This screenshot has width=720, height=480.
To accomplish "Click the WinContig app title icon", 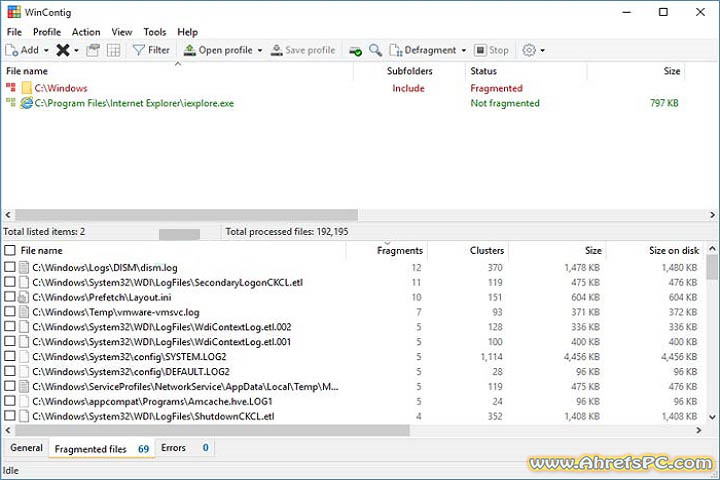I will pyautogui.click(x=14, y=12).
